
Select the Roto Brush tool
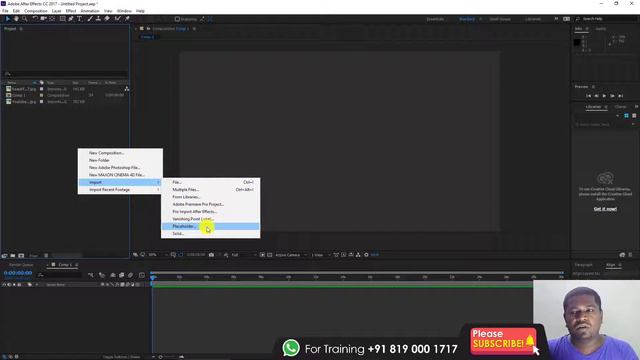click(118, 19)
